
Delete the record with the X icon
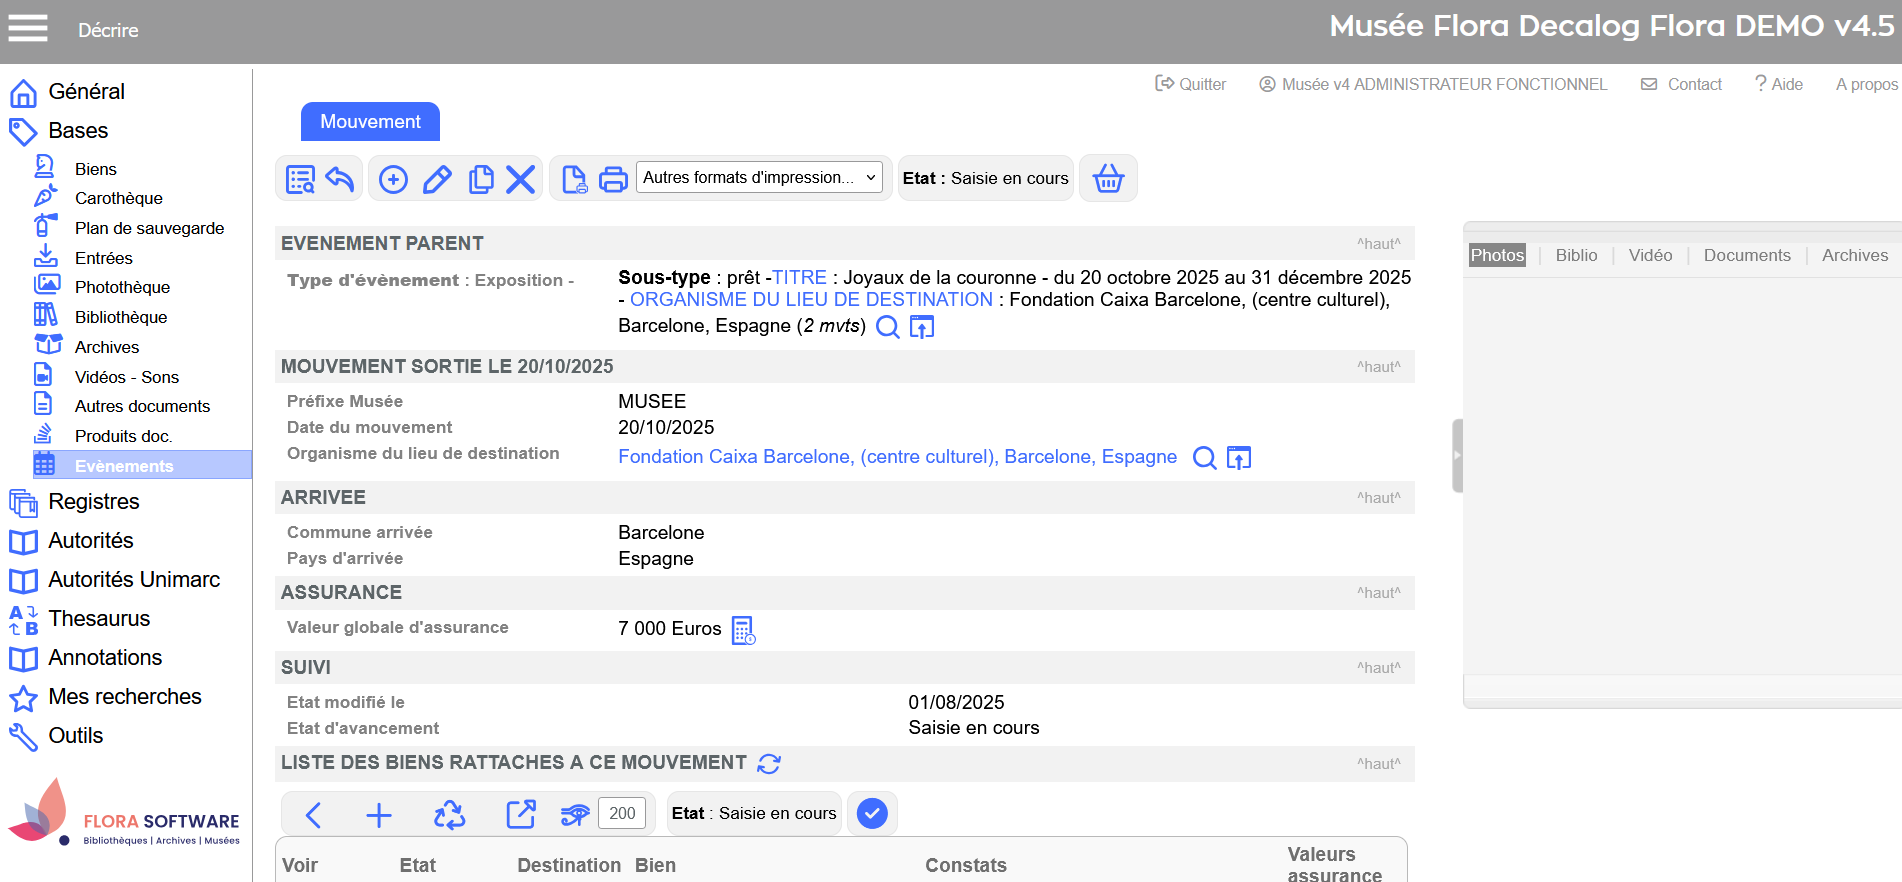coord(520,179)
